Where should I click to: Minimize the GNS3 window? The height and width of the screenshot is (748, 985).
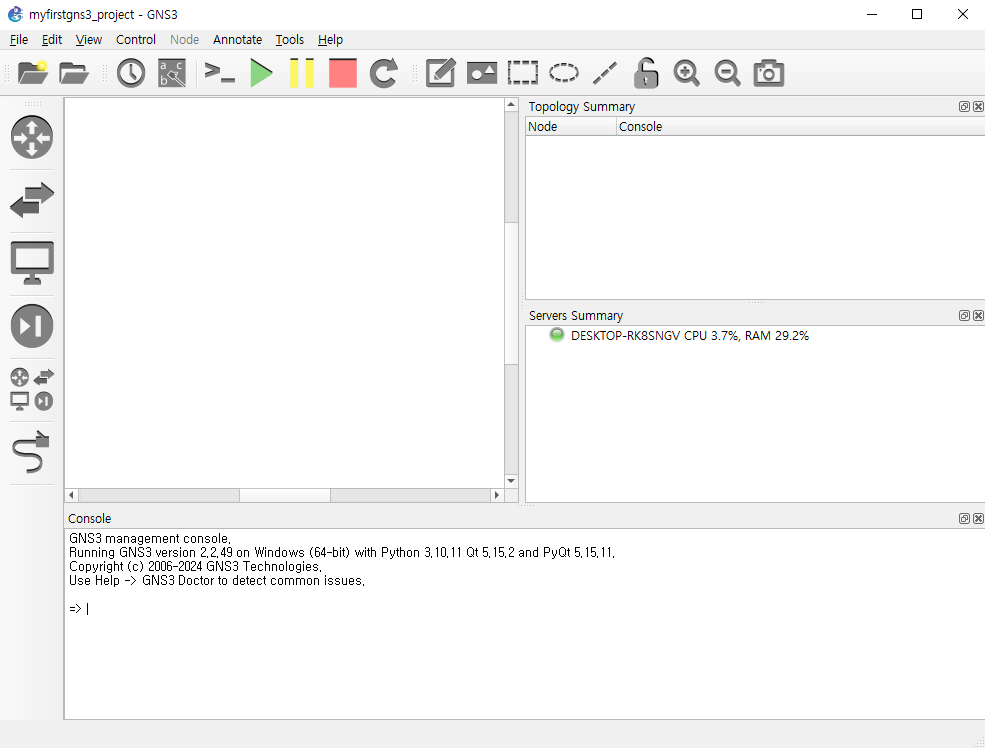(x=872, y=14)
